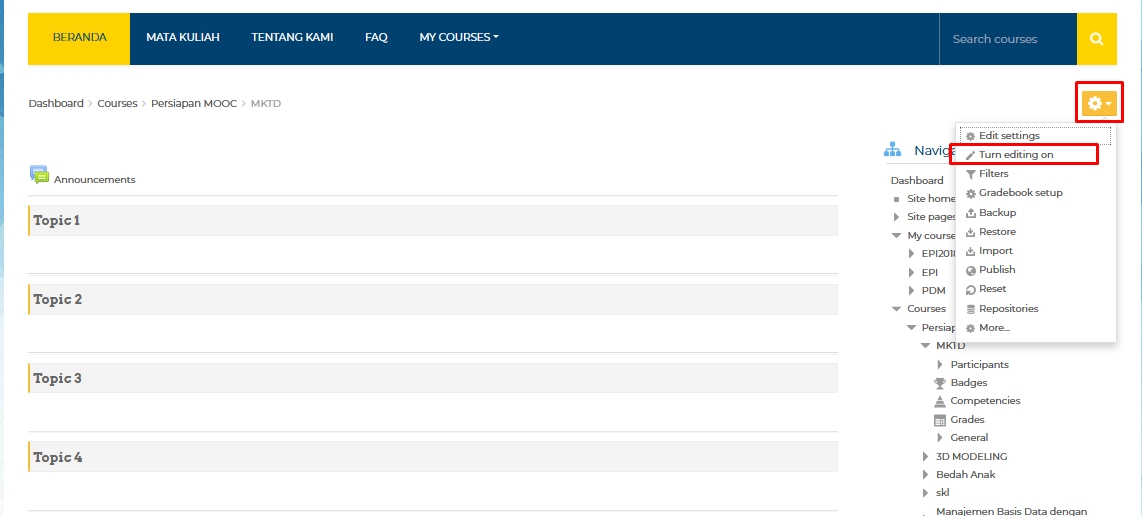The image size is (1142, 516).
Task: Select Restore in the actions menu
Action: point(997,232)
